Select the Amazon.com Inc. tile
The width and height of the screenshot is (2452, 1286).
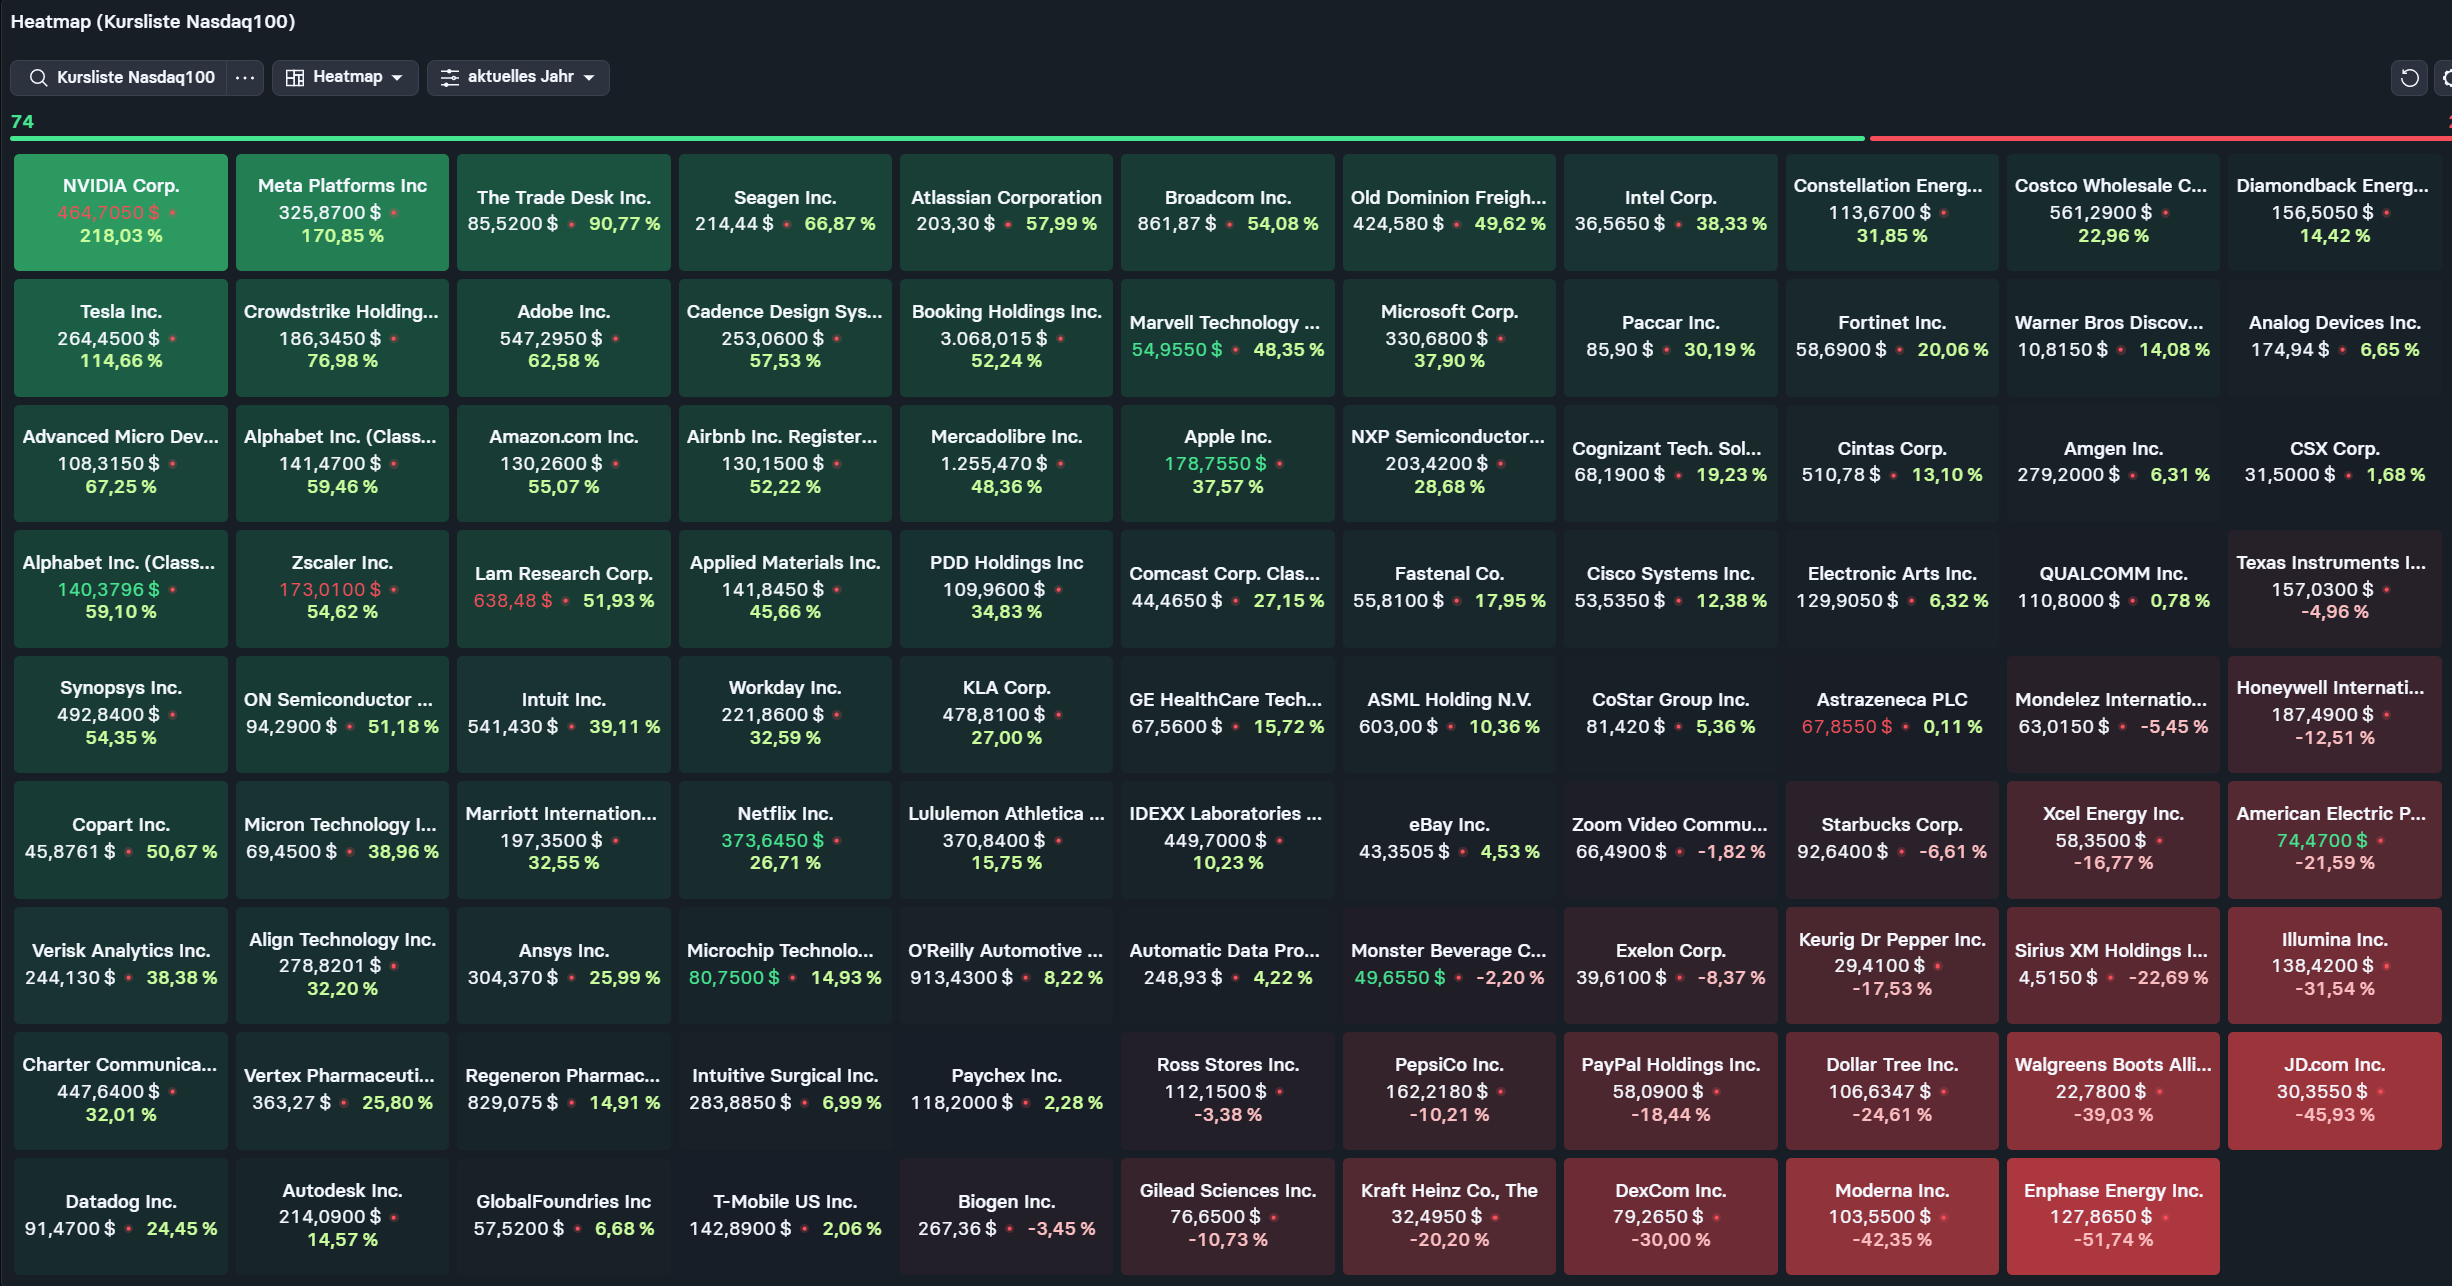pos(564,463)
